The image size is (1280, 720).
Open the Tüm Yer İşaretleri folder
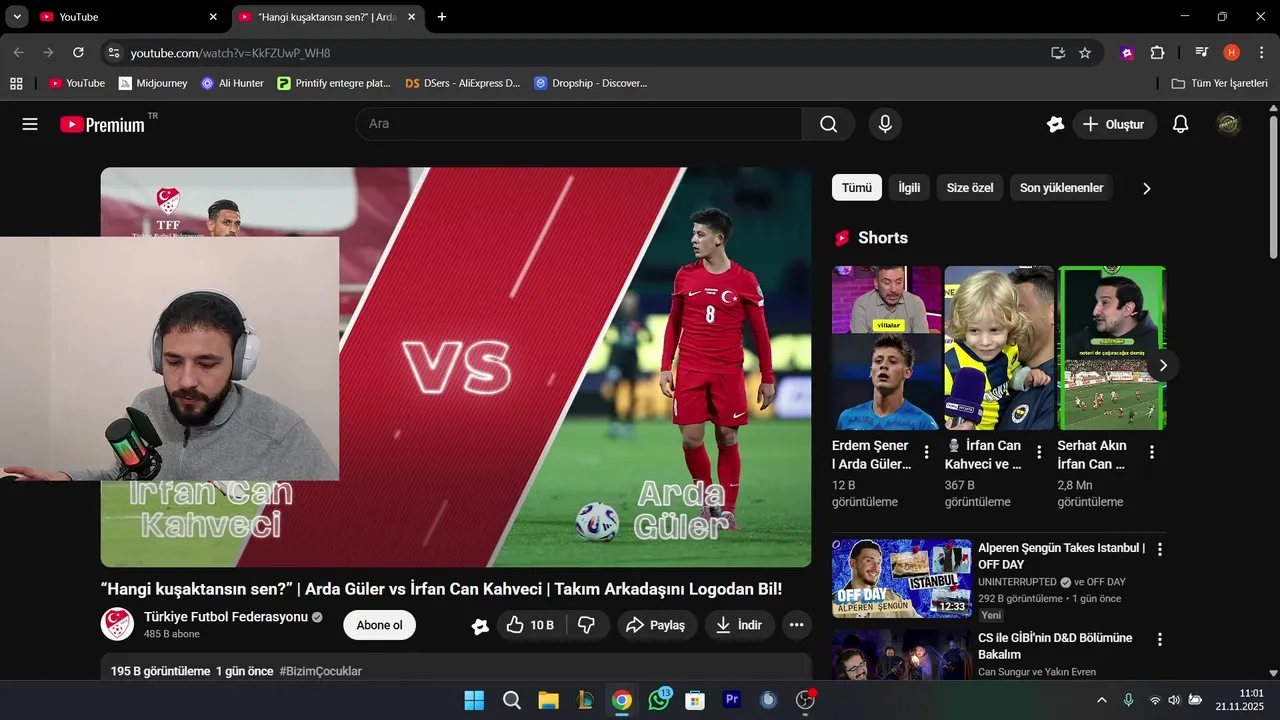pos(1219,83)
